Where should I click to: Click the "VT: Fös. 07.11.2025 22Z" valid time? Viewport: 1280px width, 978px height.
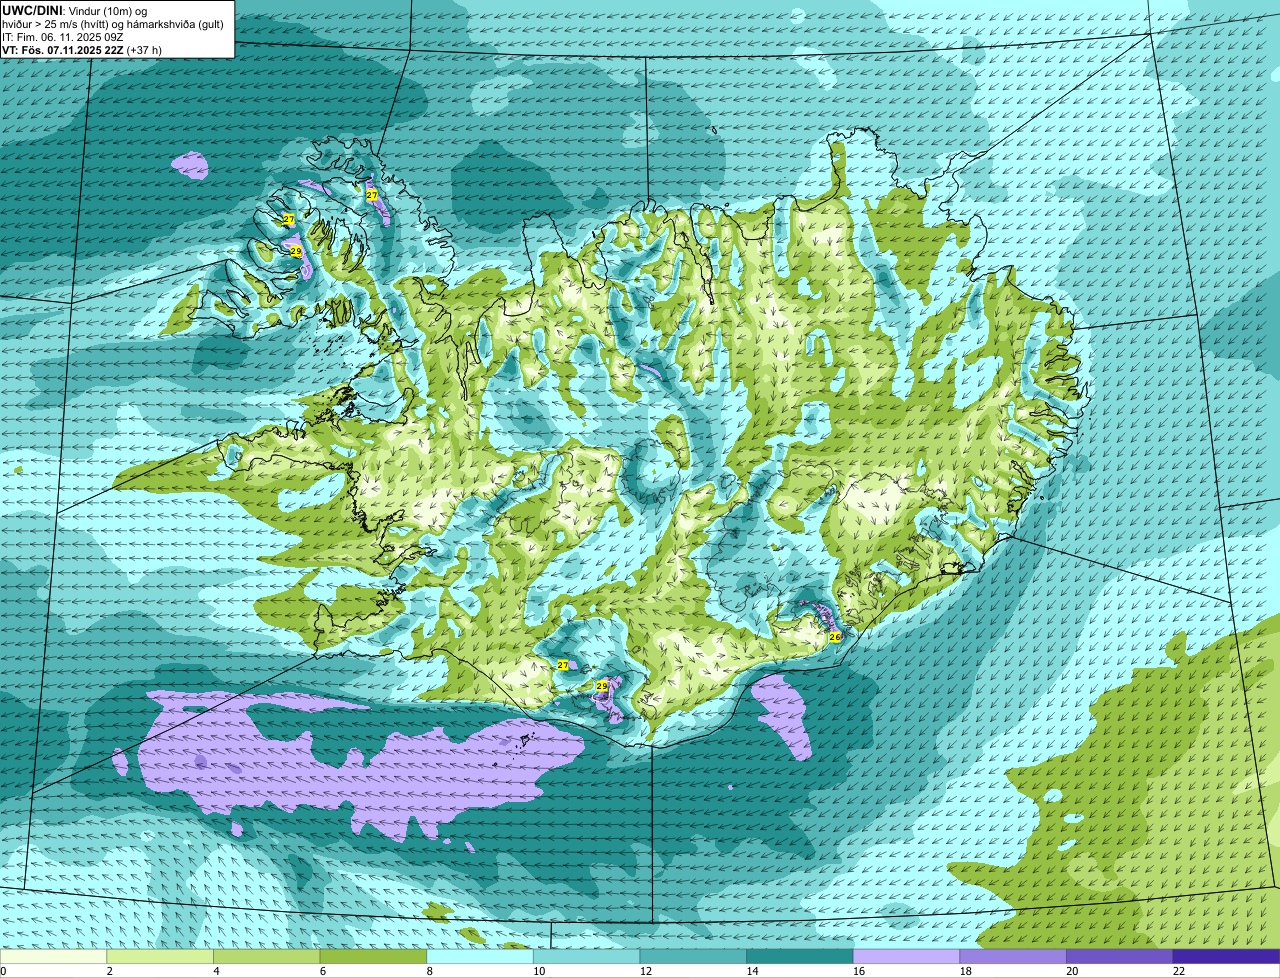[62, 49]
